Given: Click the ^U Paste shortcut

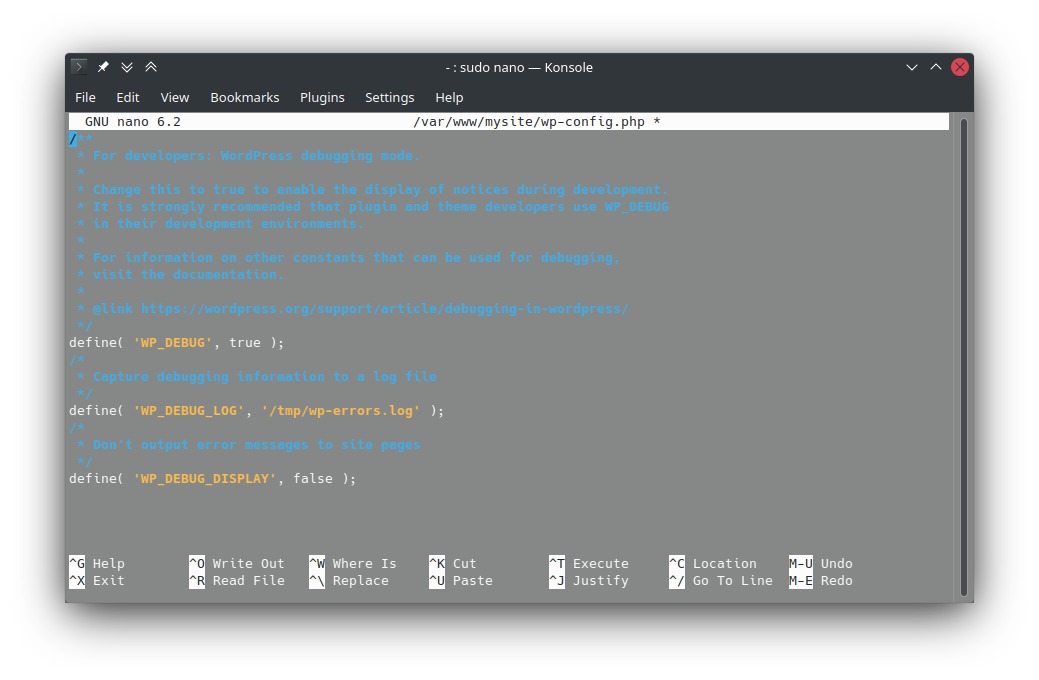Looking at the screenshot, I should click(x=461, y=581).
